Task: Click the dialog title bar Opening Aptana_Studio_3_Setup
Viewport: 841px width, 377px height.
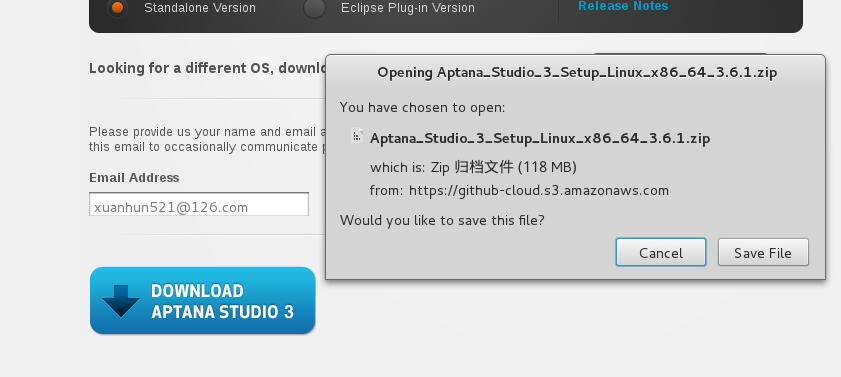Action: pyautogui.click(x=577, y=72)
